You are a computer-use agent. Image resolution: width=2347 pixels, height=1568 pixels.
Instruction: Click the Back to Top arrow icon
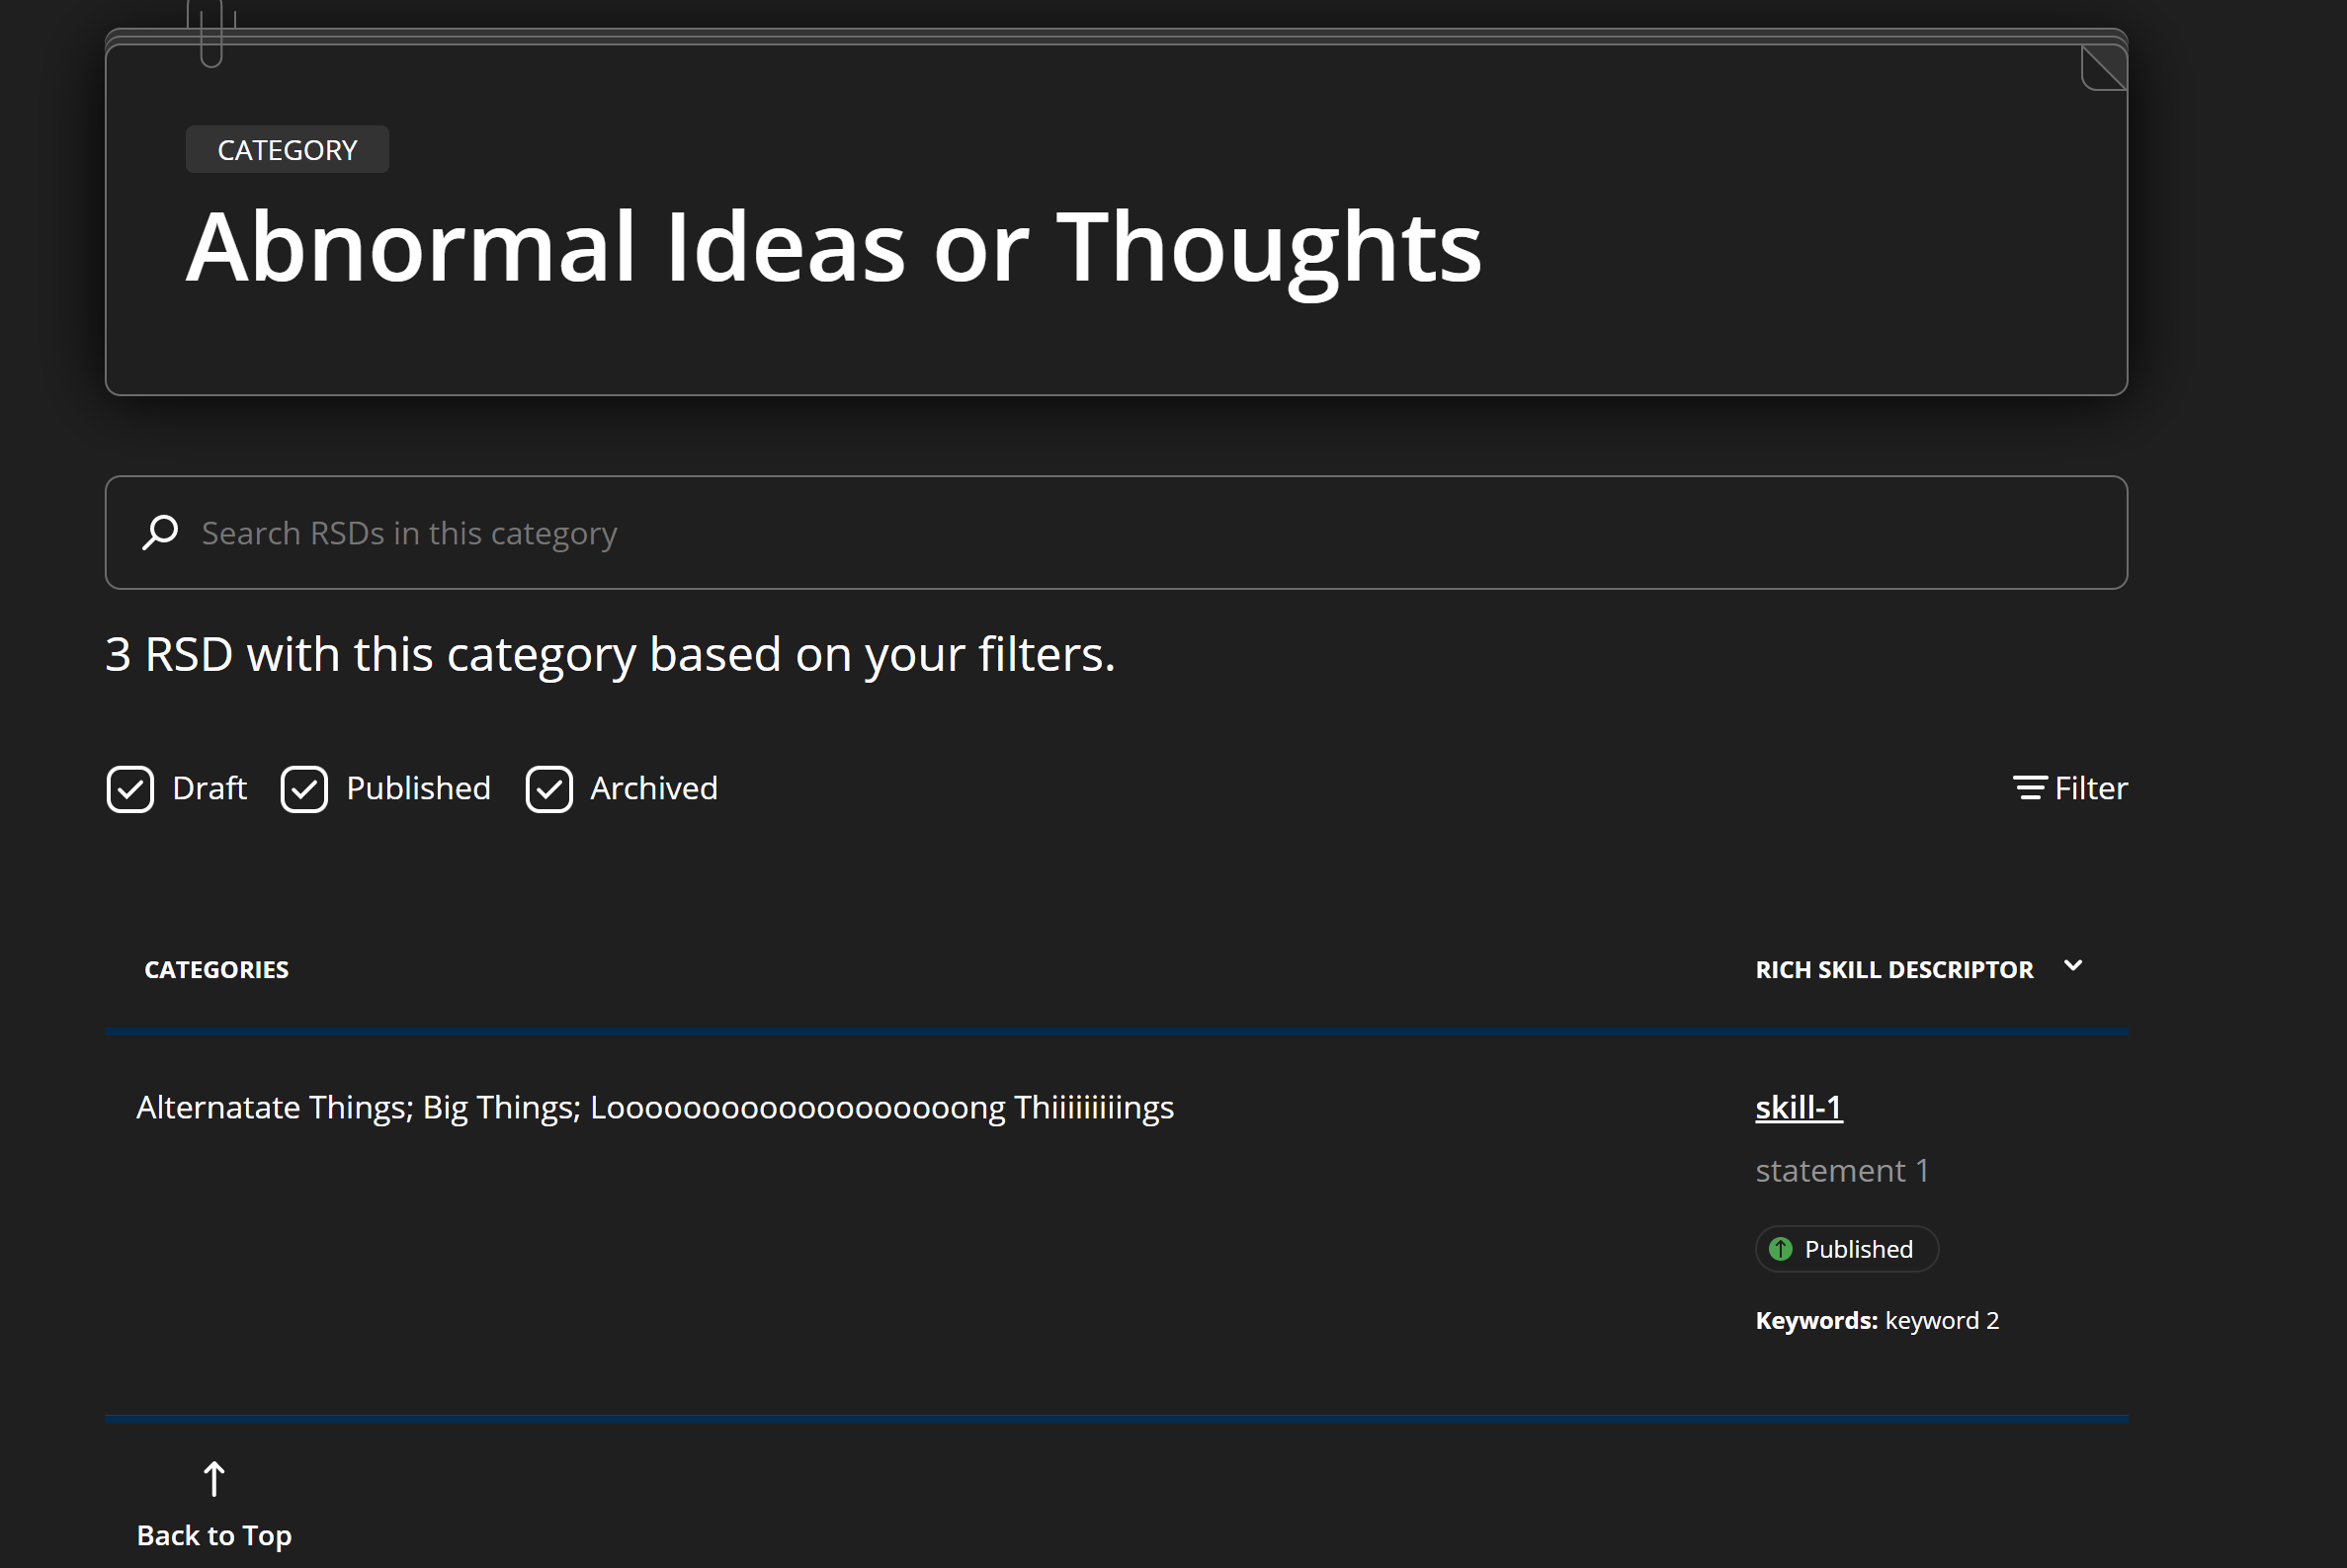click(x=214, y=1479)
